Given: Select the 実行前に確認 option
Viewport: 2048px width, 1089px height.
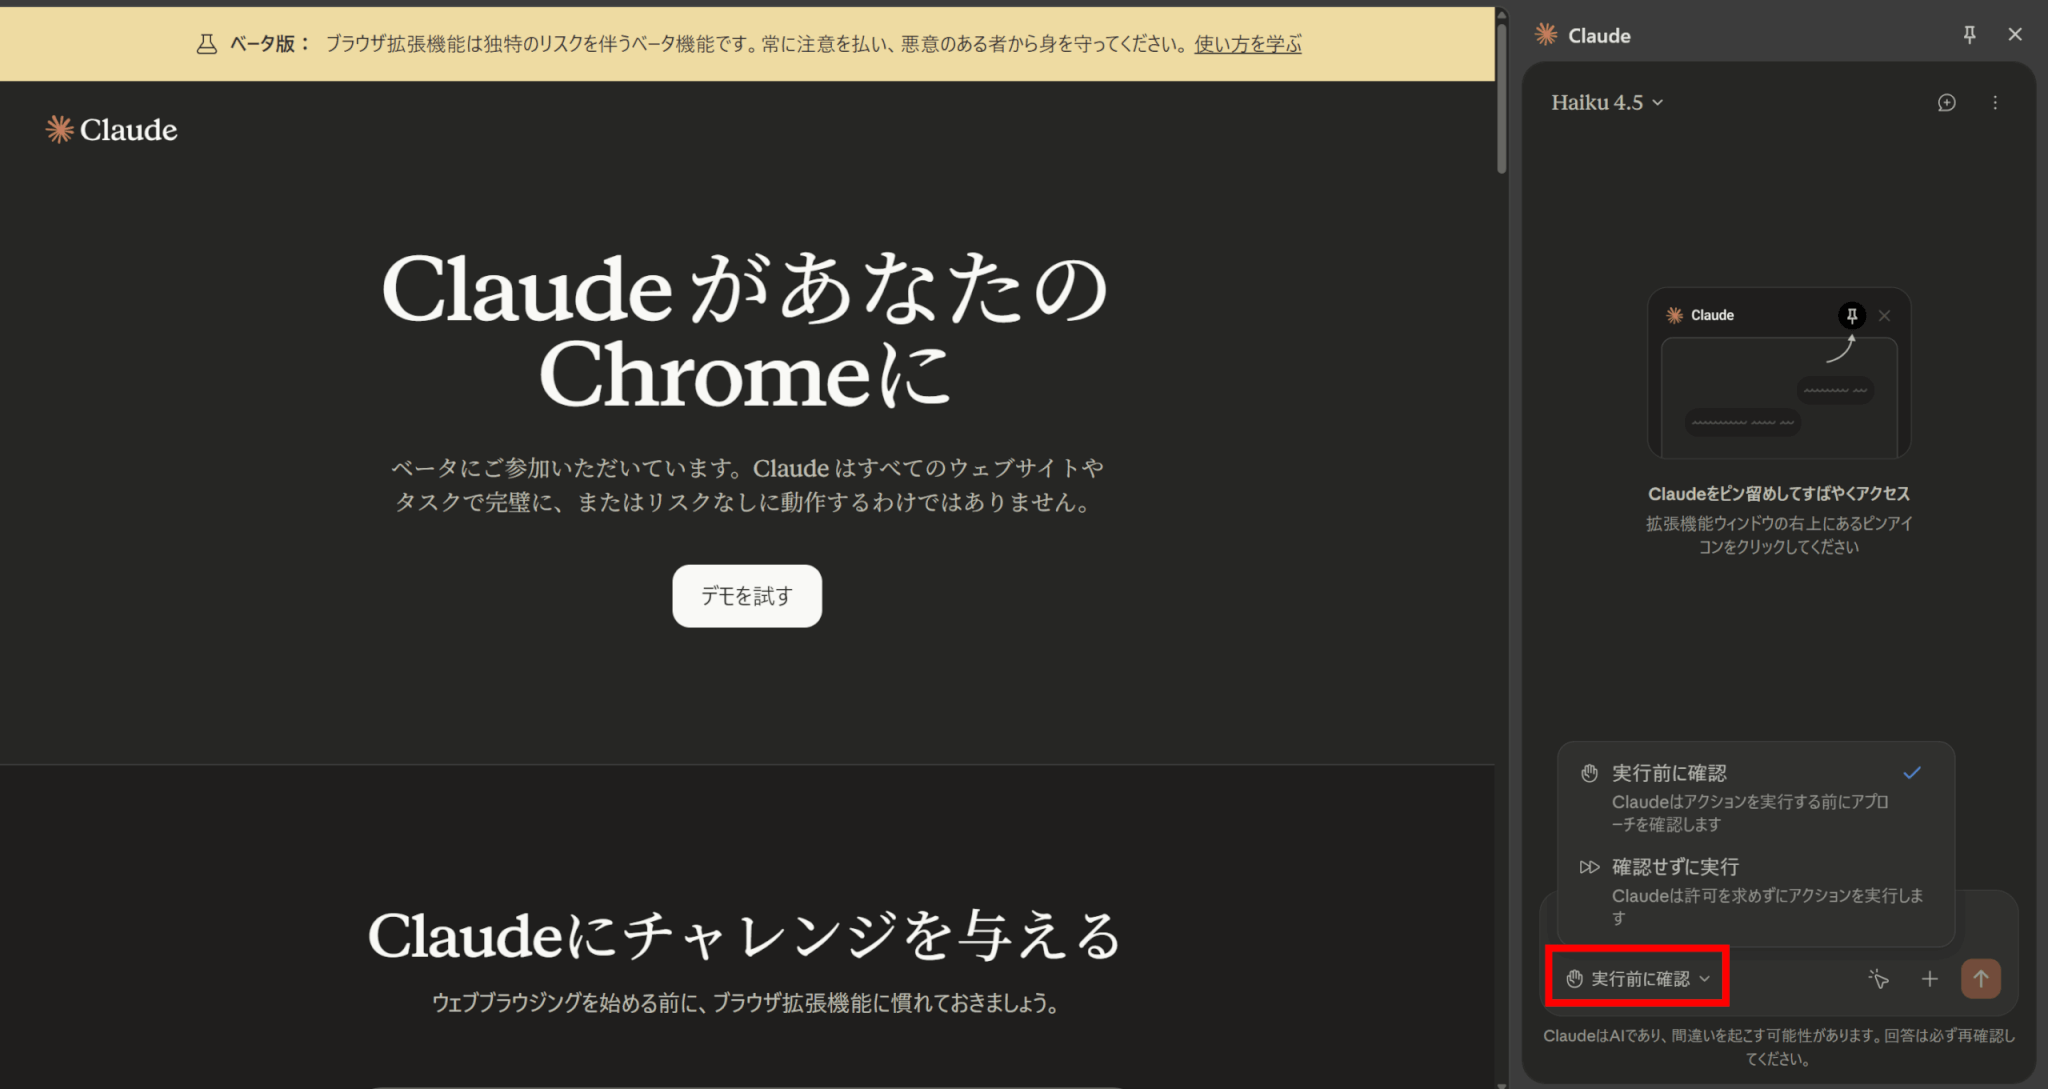Looking at the screenshot, I should [1669, 773].
